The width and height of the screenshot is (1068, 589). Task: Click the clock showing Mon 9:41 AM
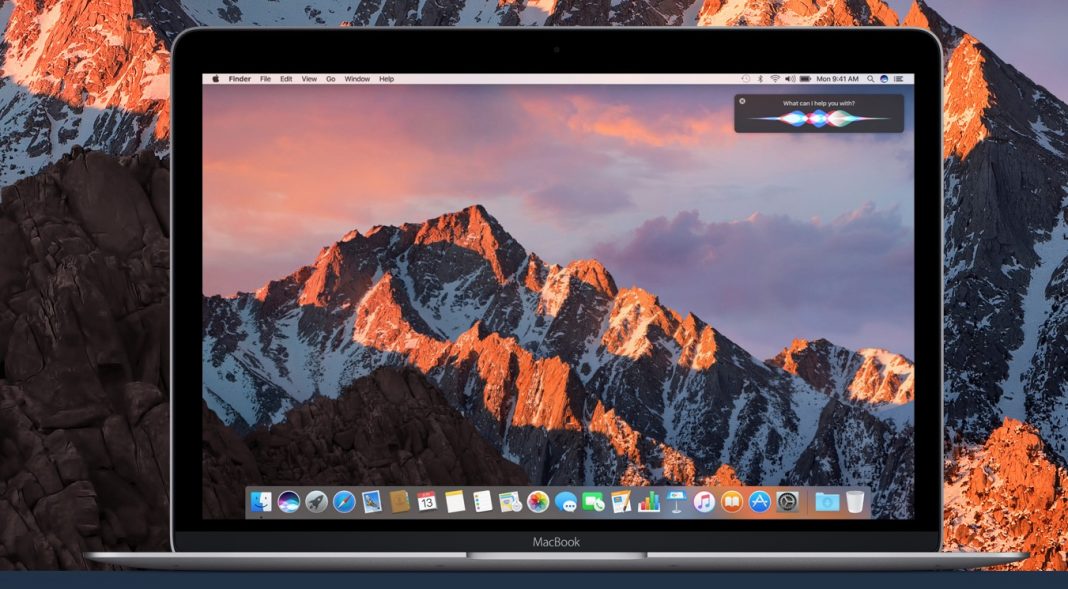click(x=838, y=79)
